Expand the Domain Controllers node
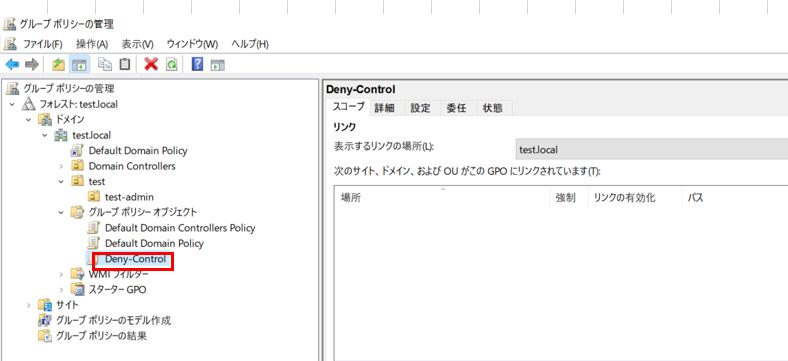The image size is (788, 361). tap(61, 165)
